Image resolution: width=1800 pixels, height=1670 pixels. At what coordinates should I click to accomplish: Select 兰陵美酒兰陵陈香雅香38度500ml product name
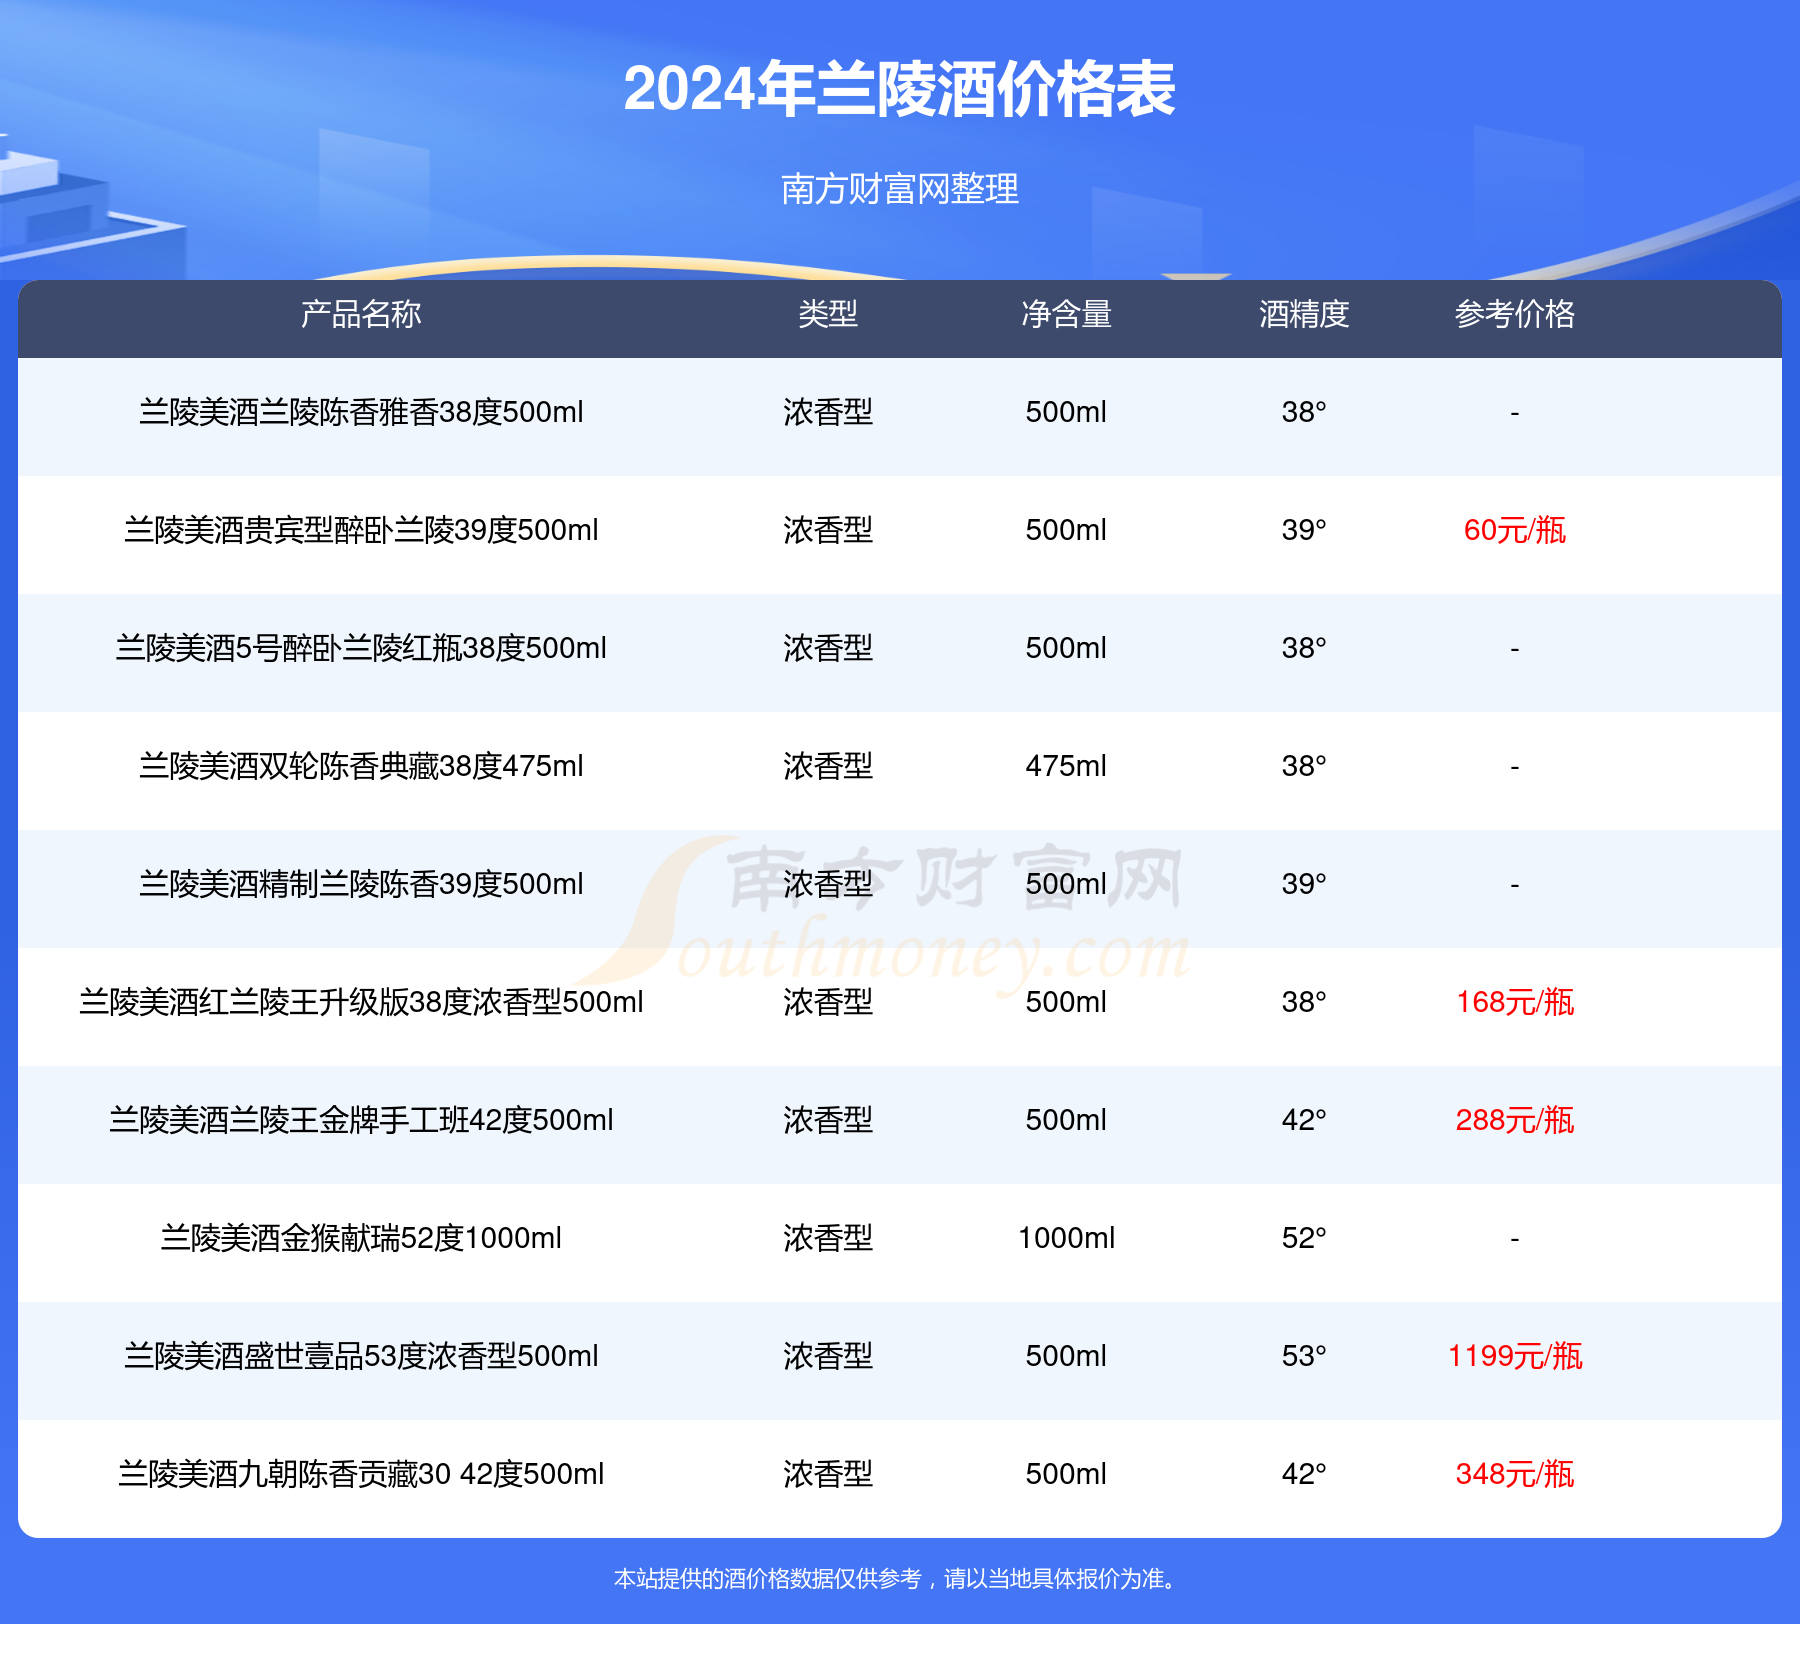click(x=361, y=412)
